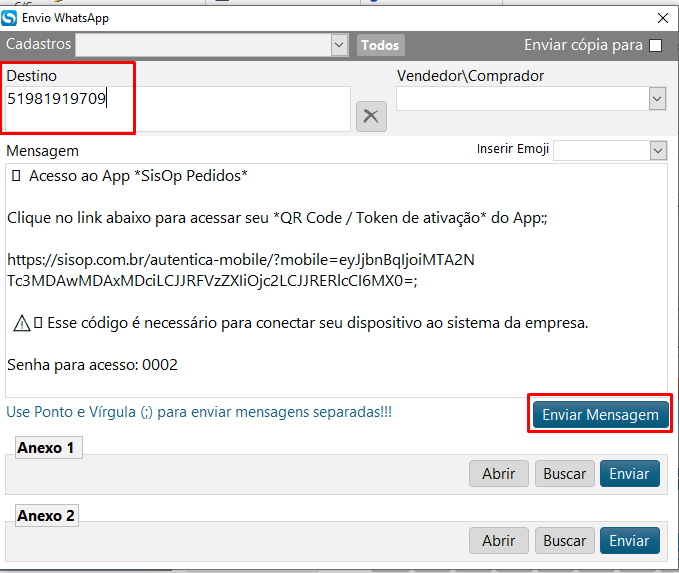Click Abrir in Anexo 2
This screenshot has height=573, width=679.
(x=498, y=540)
